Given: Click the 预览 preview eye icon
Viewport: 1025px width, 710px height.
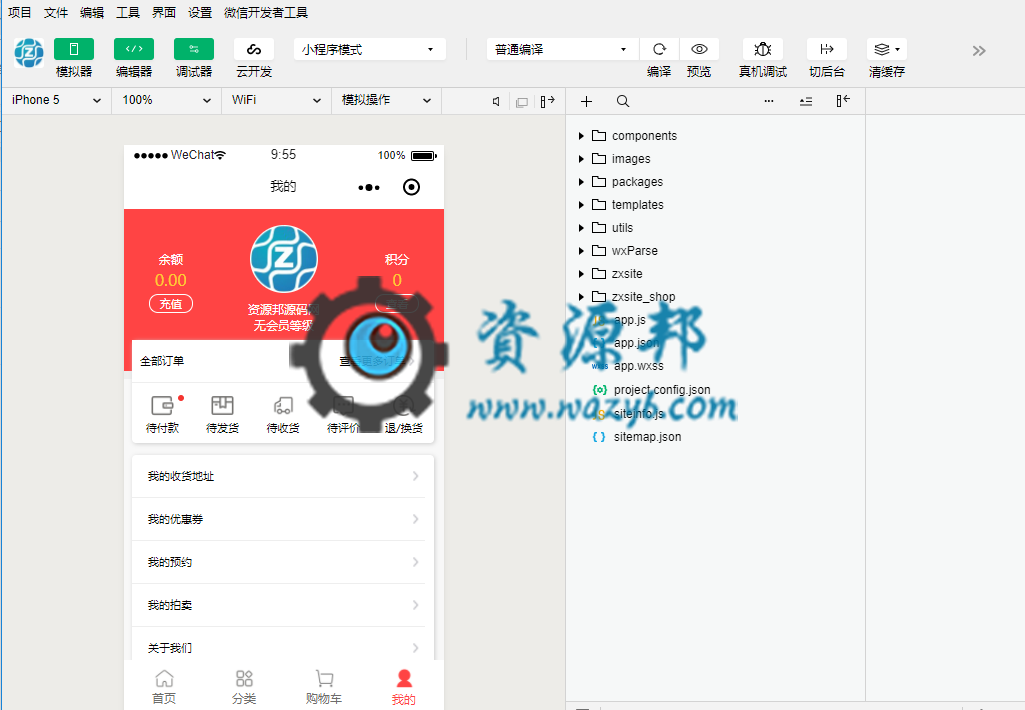Looking at the screenshot, I should 699,49.
